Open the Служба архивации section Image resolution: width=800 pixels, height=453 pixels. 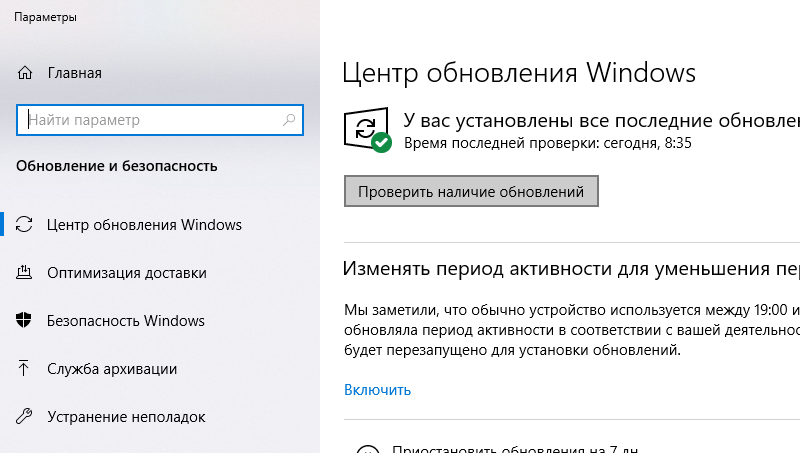click(x=111, y=369)
